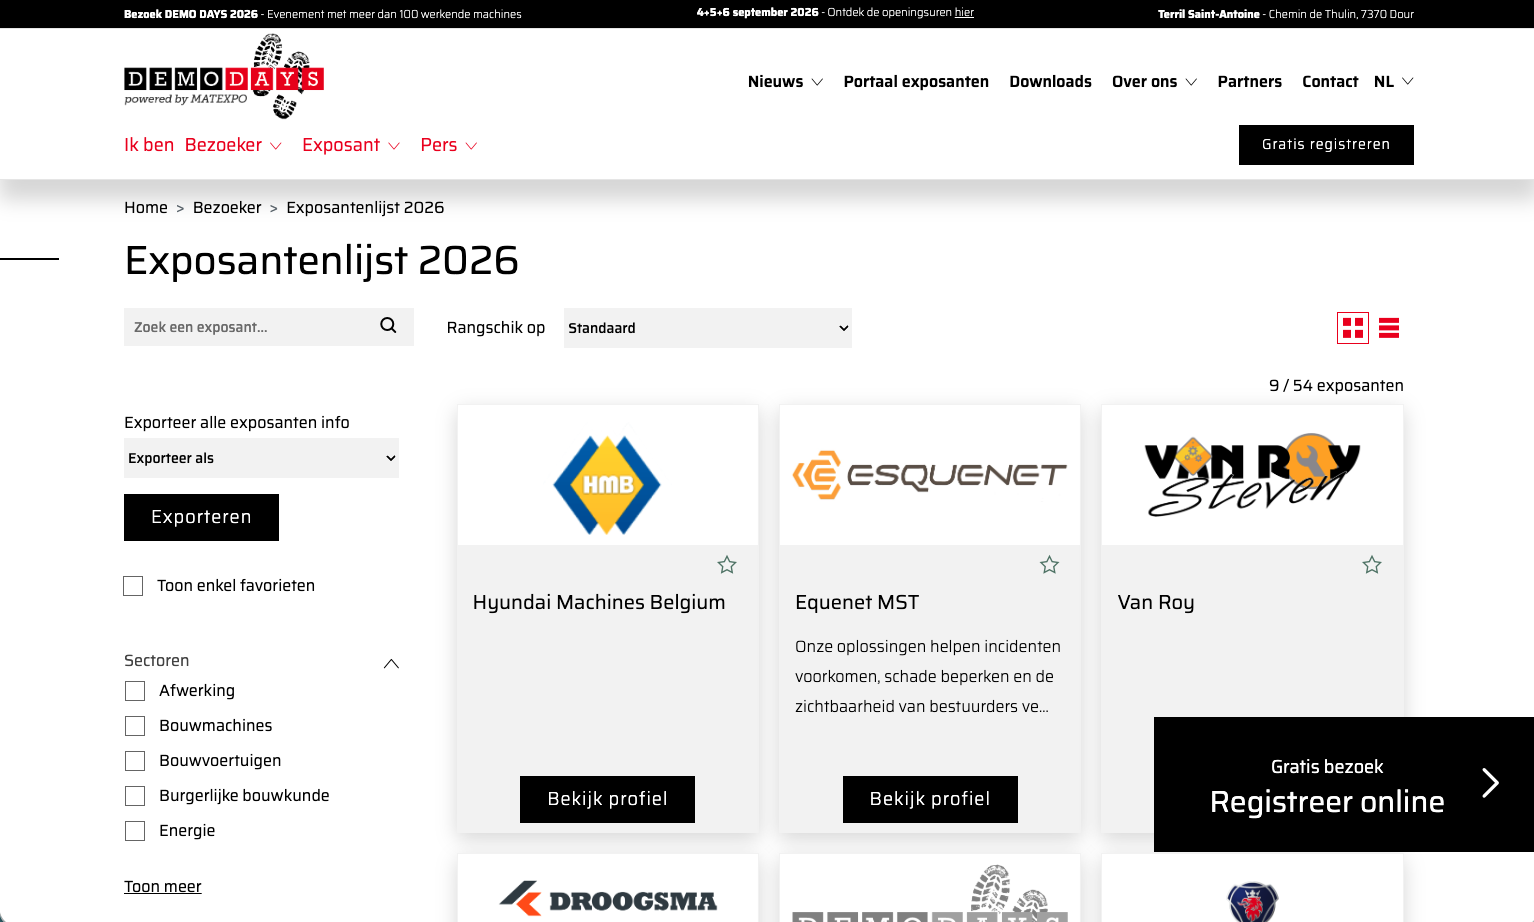The image size is (1534, 922).
Task: Check the Burgerlijke bouwkunde sector filter
Action: (x=135, y=796)
